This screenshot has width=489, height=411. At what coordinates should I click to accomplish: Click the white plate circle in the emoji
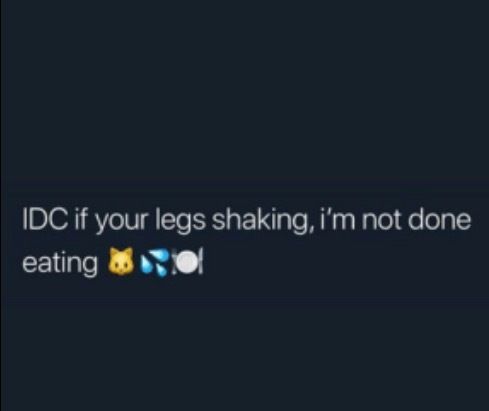coord(187,263)
